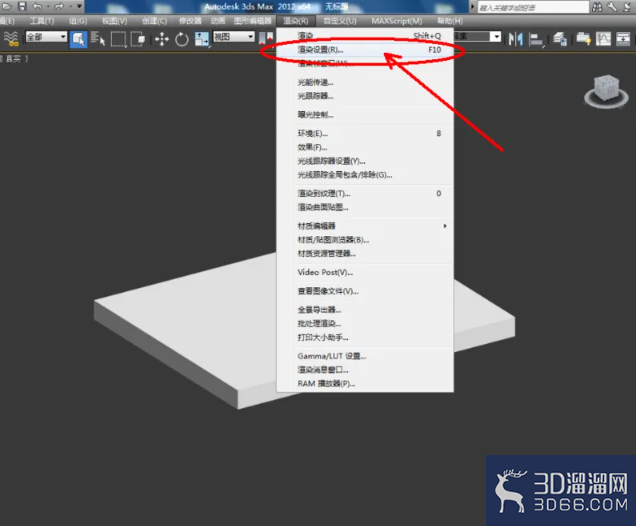Screen dimensions: 636x526
Task: Choose Video Post(V)... menu entry
Action: coord(365,272)
